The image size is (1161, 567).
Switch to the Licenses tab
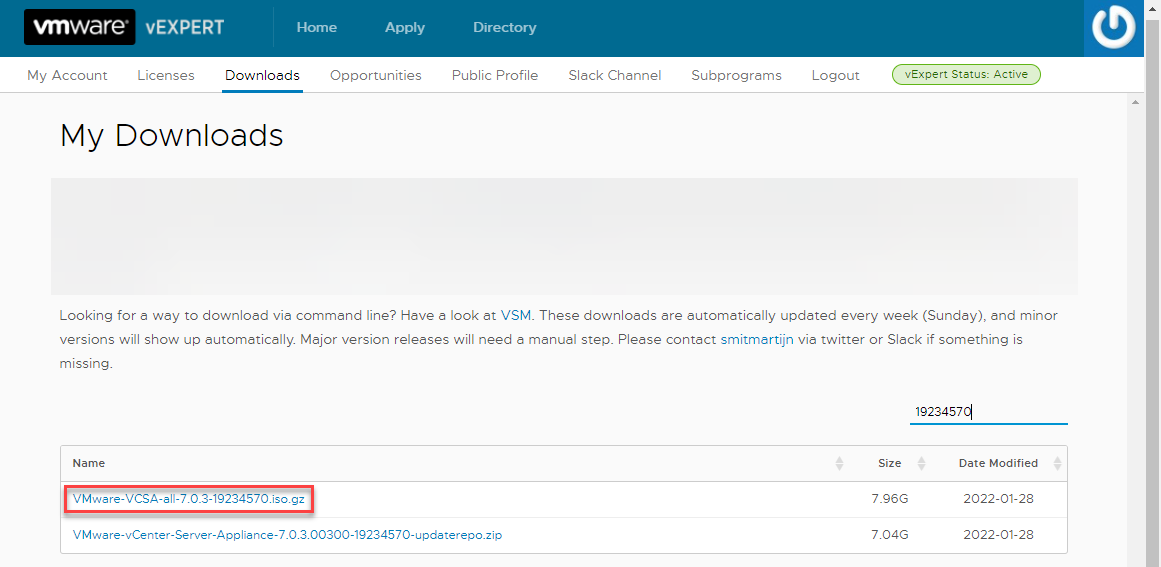coord(166,76)
